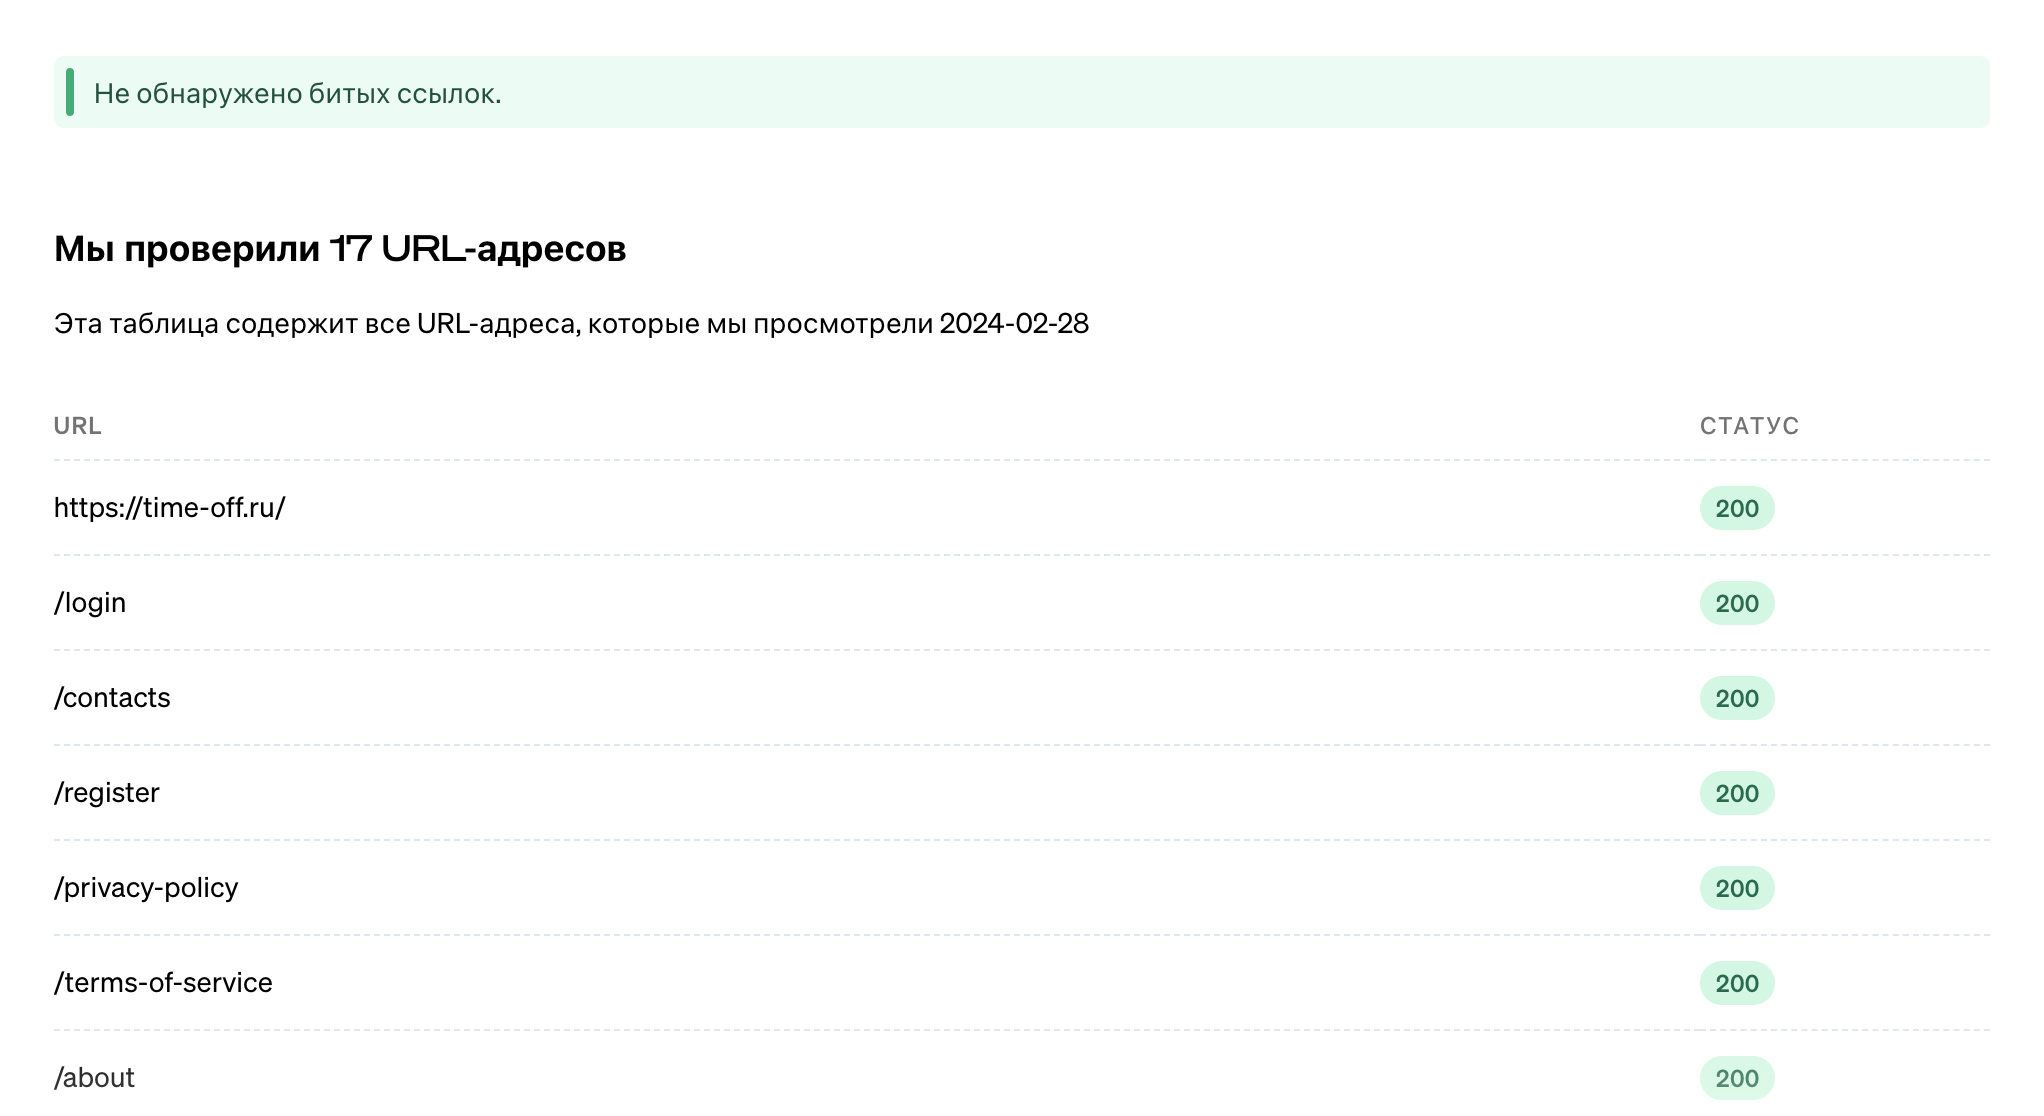Click the 200 badge for /login
Image resolution: width=2044 pixels, height=1116 pixels.
click(x=1736, y=603)
